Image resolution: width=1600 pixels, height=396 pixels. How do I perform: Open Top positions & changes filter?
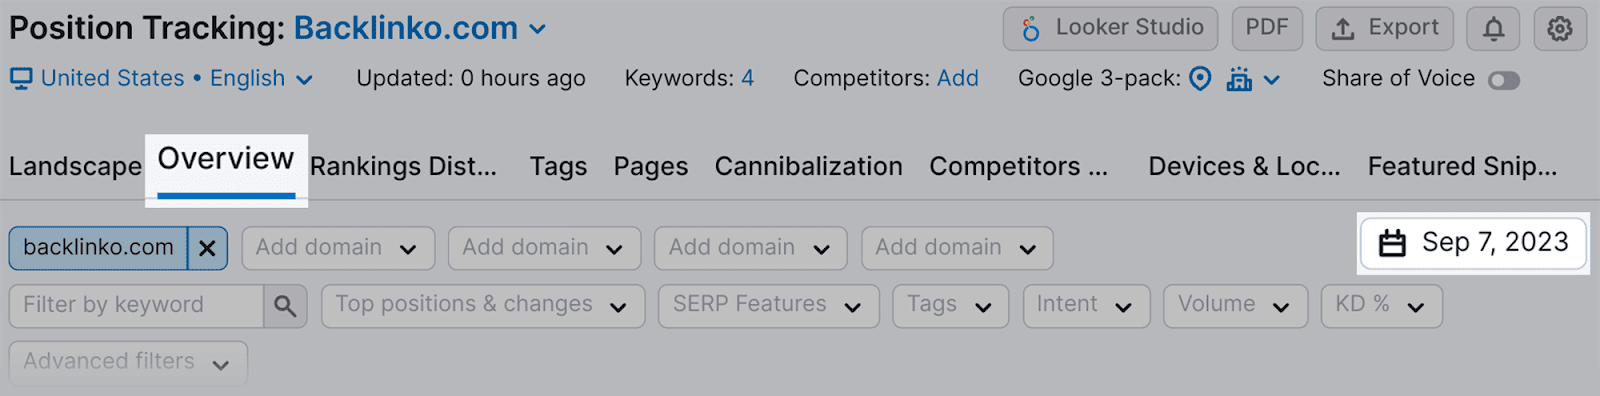click(482, 306)
